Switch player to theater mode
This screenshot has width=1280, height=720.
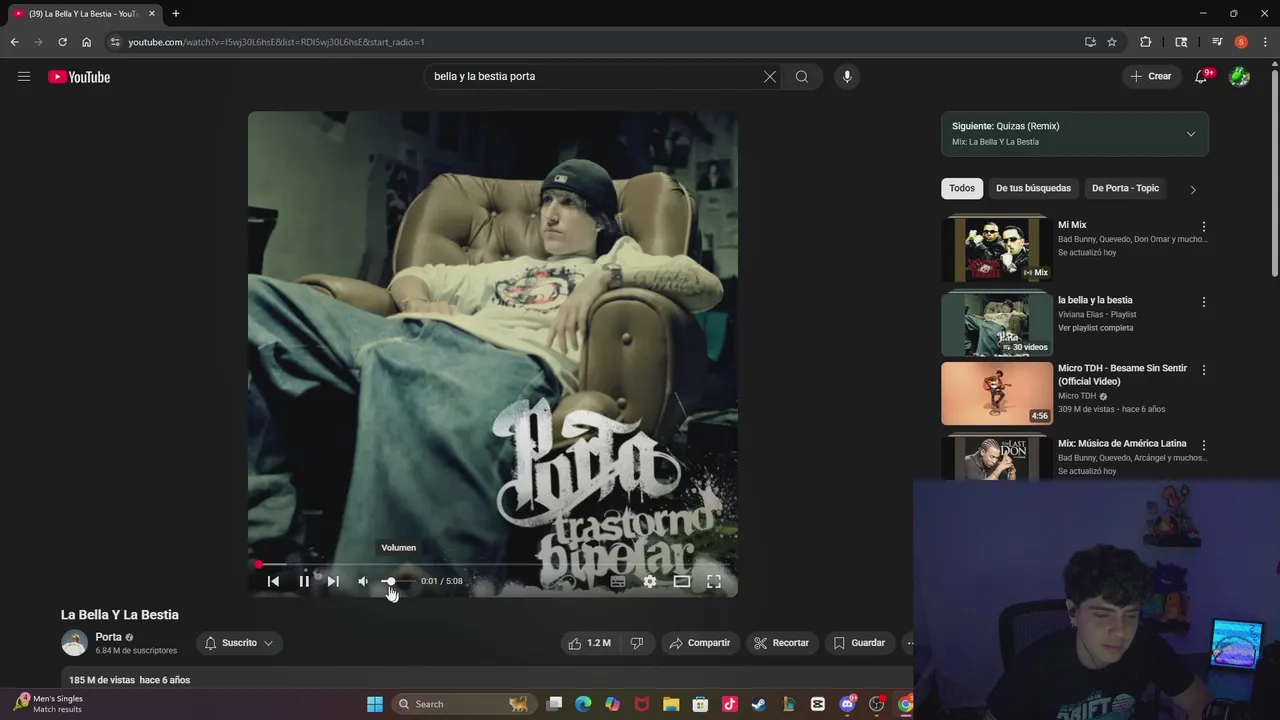(682, 581)
